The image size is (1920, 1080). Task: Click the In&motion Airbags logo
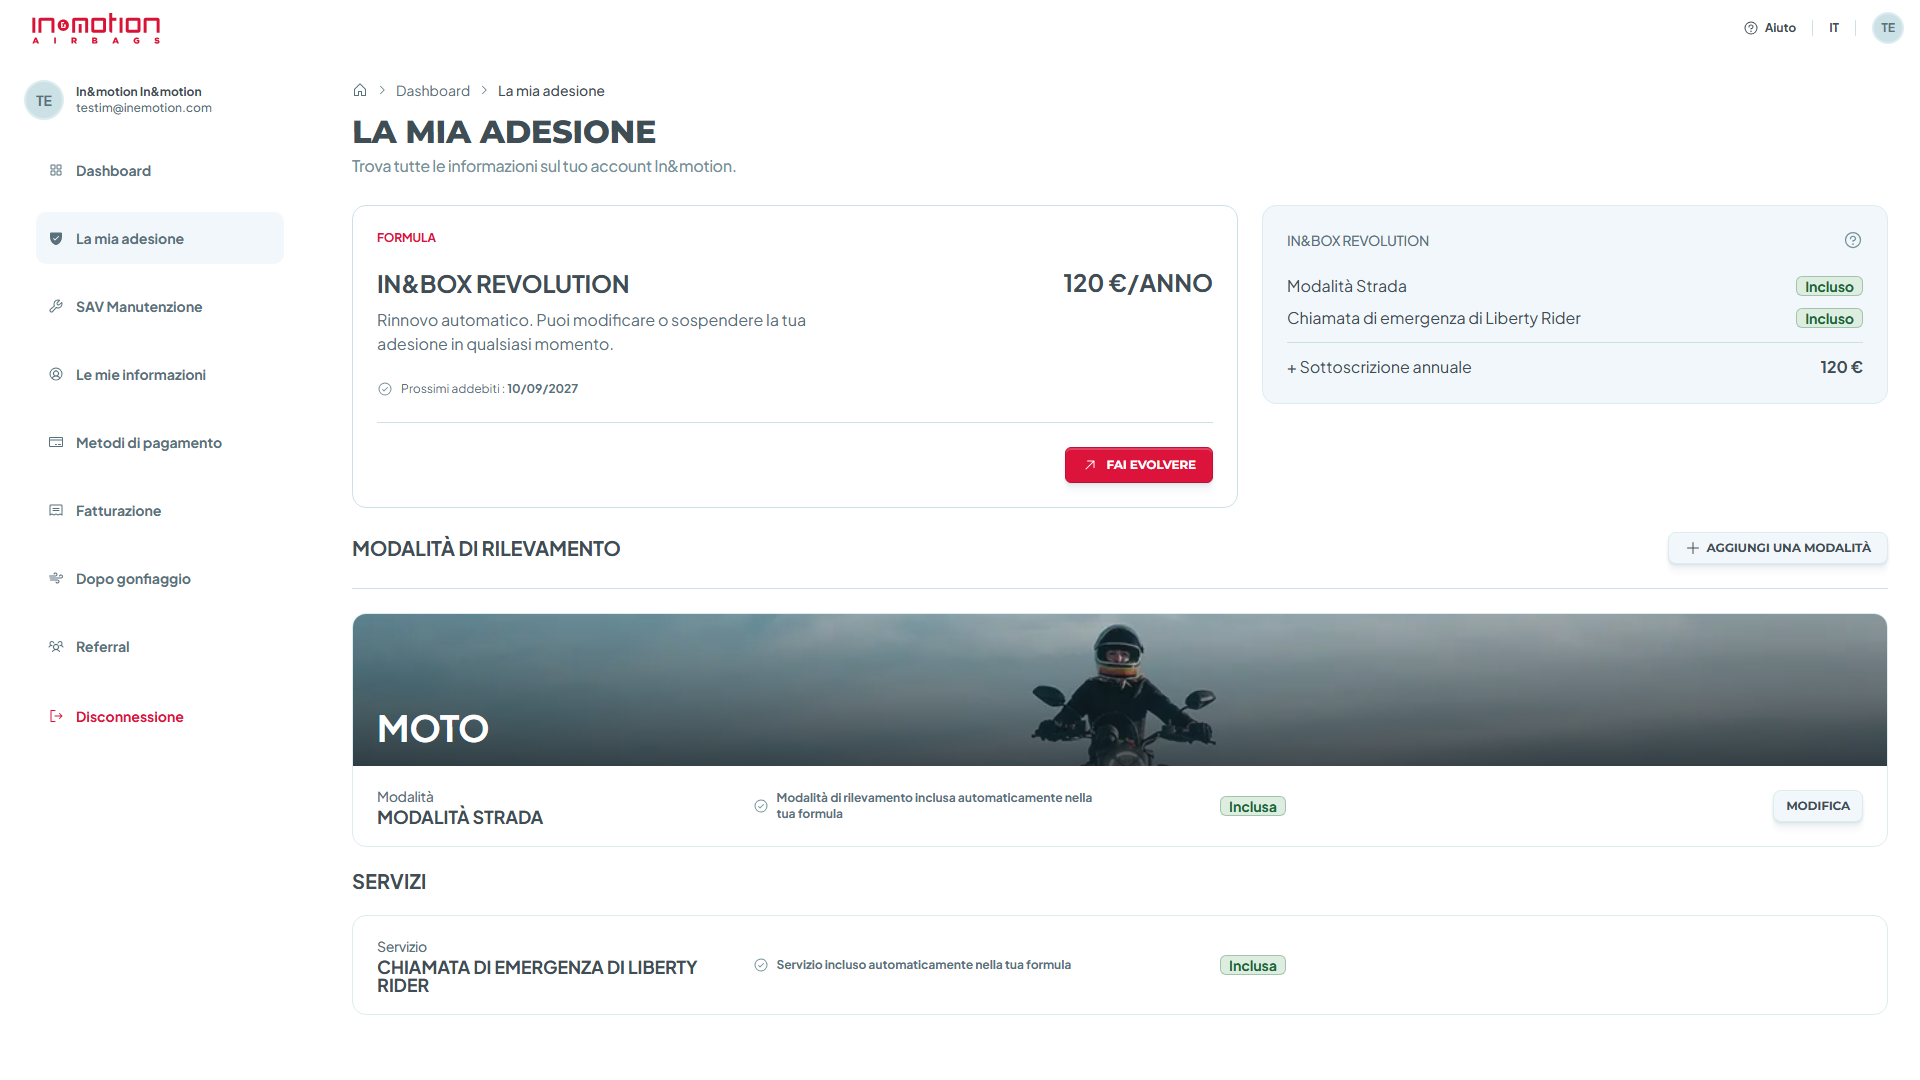(x=96, y=28)
